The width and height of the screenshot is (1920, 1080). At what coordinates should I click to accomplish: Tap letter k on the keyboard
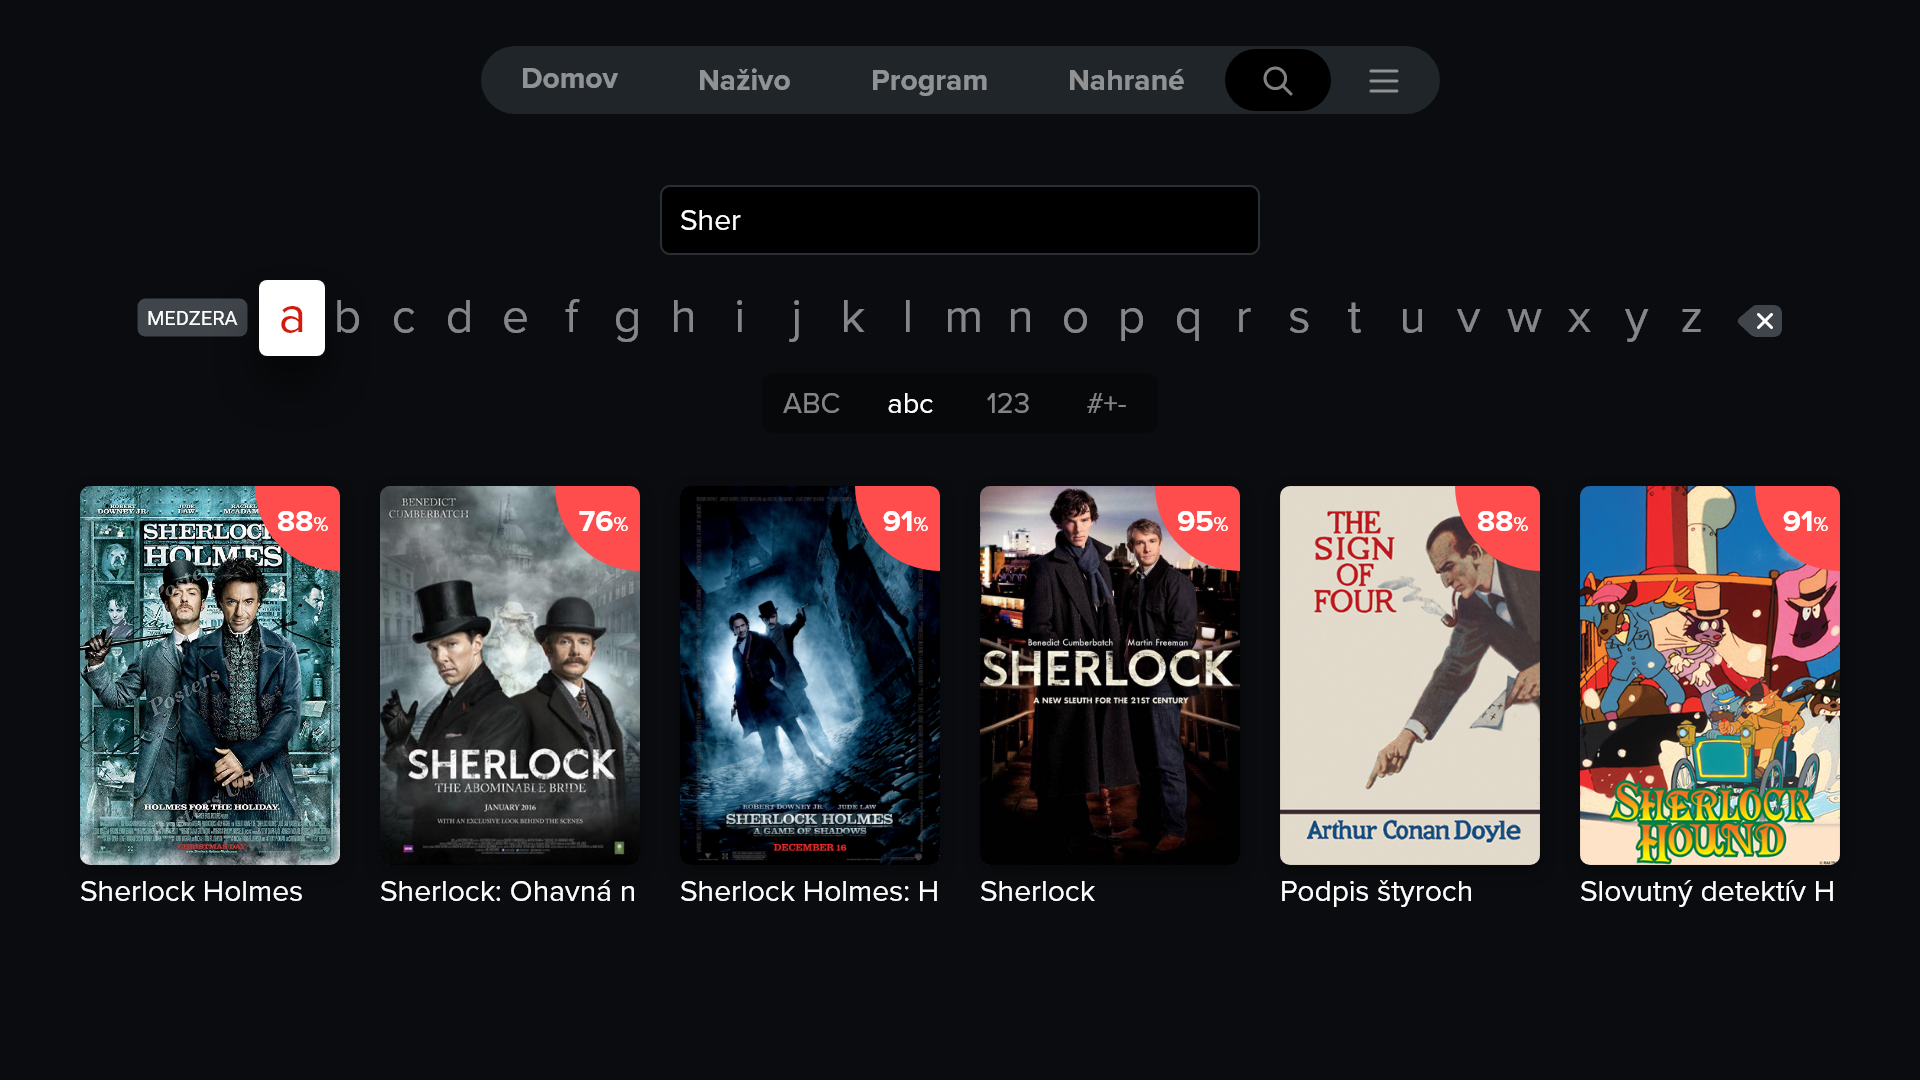point(852,318)
